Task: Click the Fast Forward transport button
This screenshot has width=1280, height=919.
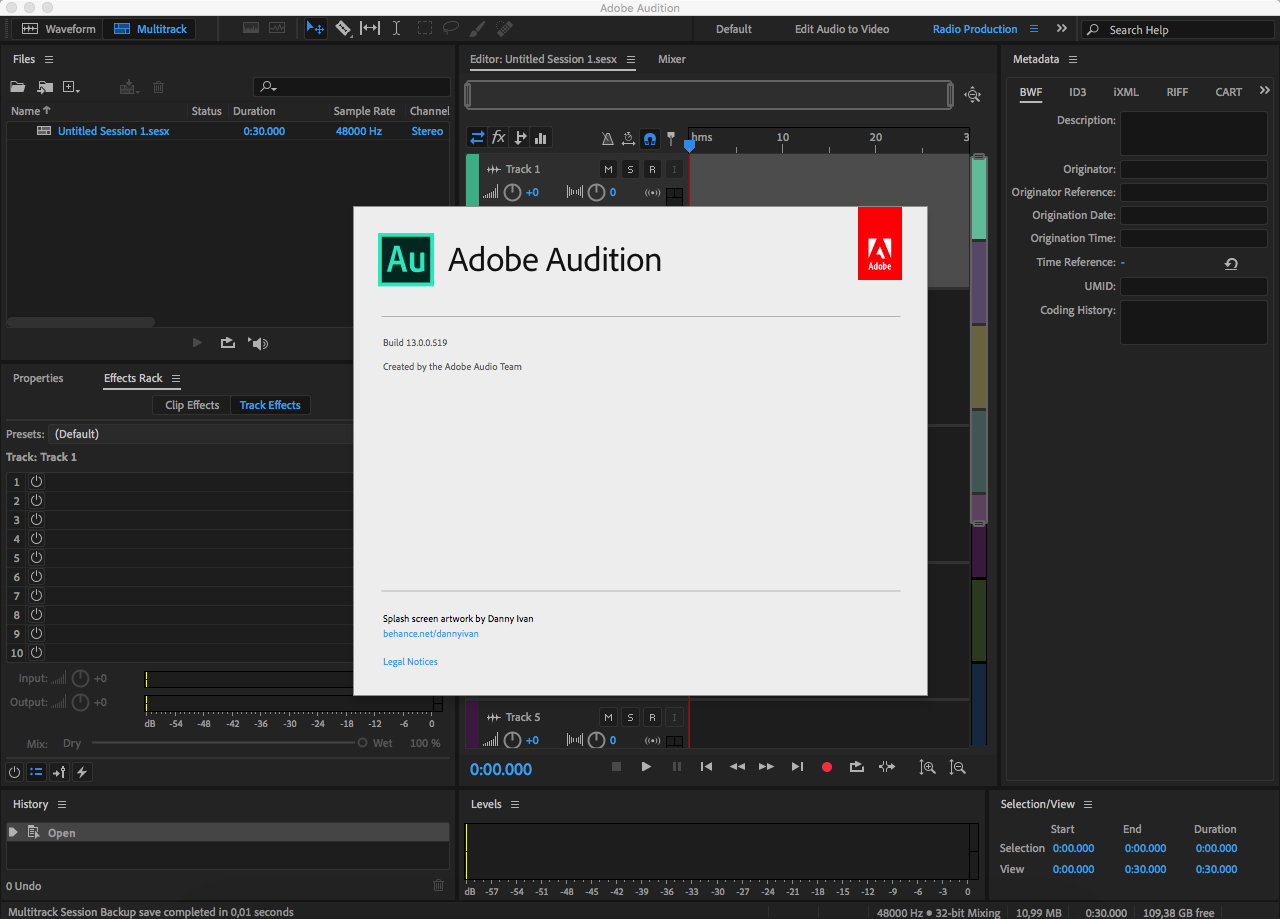Action: click(766, 767)
